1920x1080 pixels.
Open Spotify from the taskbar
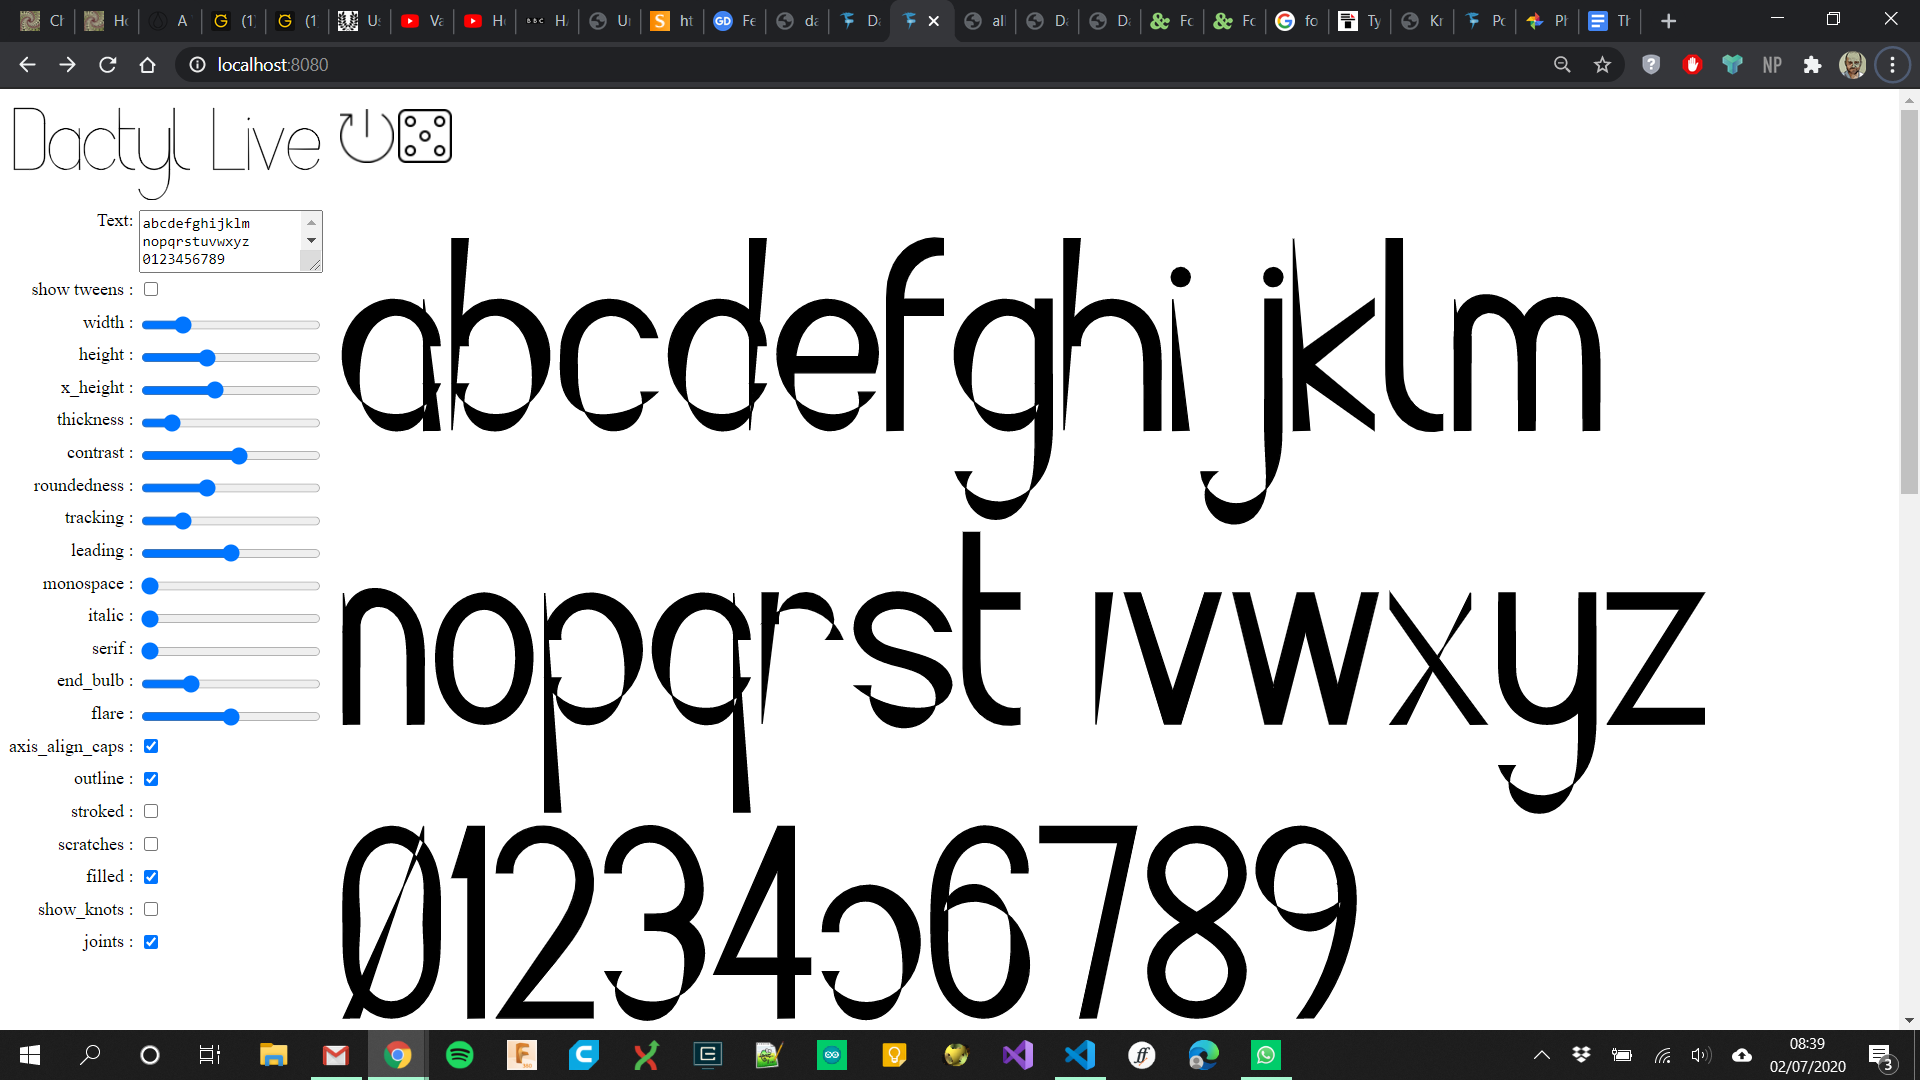pos(459,1055)
